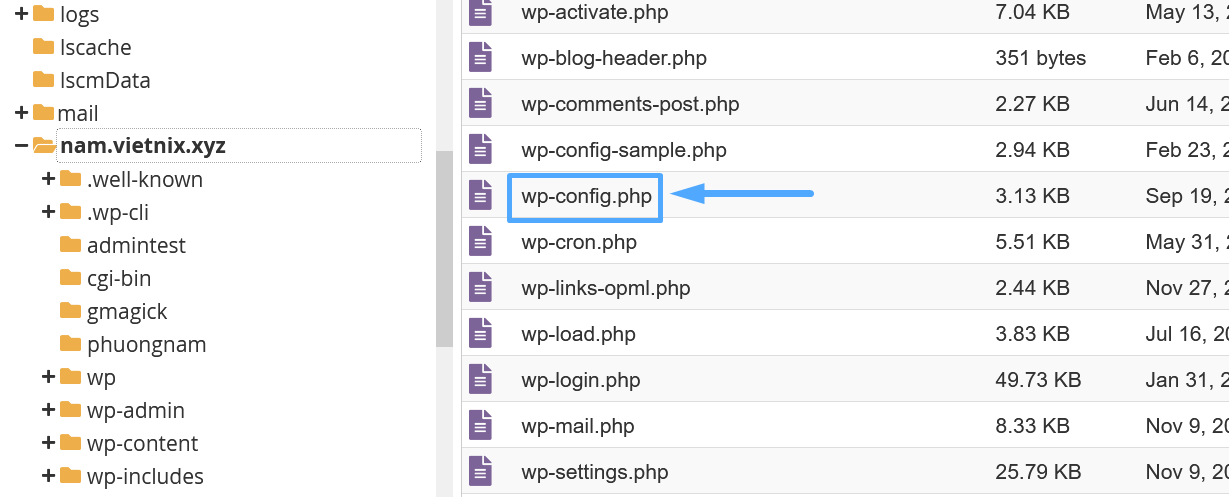Click the wp-config.php file icon
This screenshot has width=1229, height=497.
(x=481, y=196)
